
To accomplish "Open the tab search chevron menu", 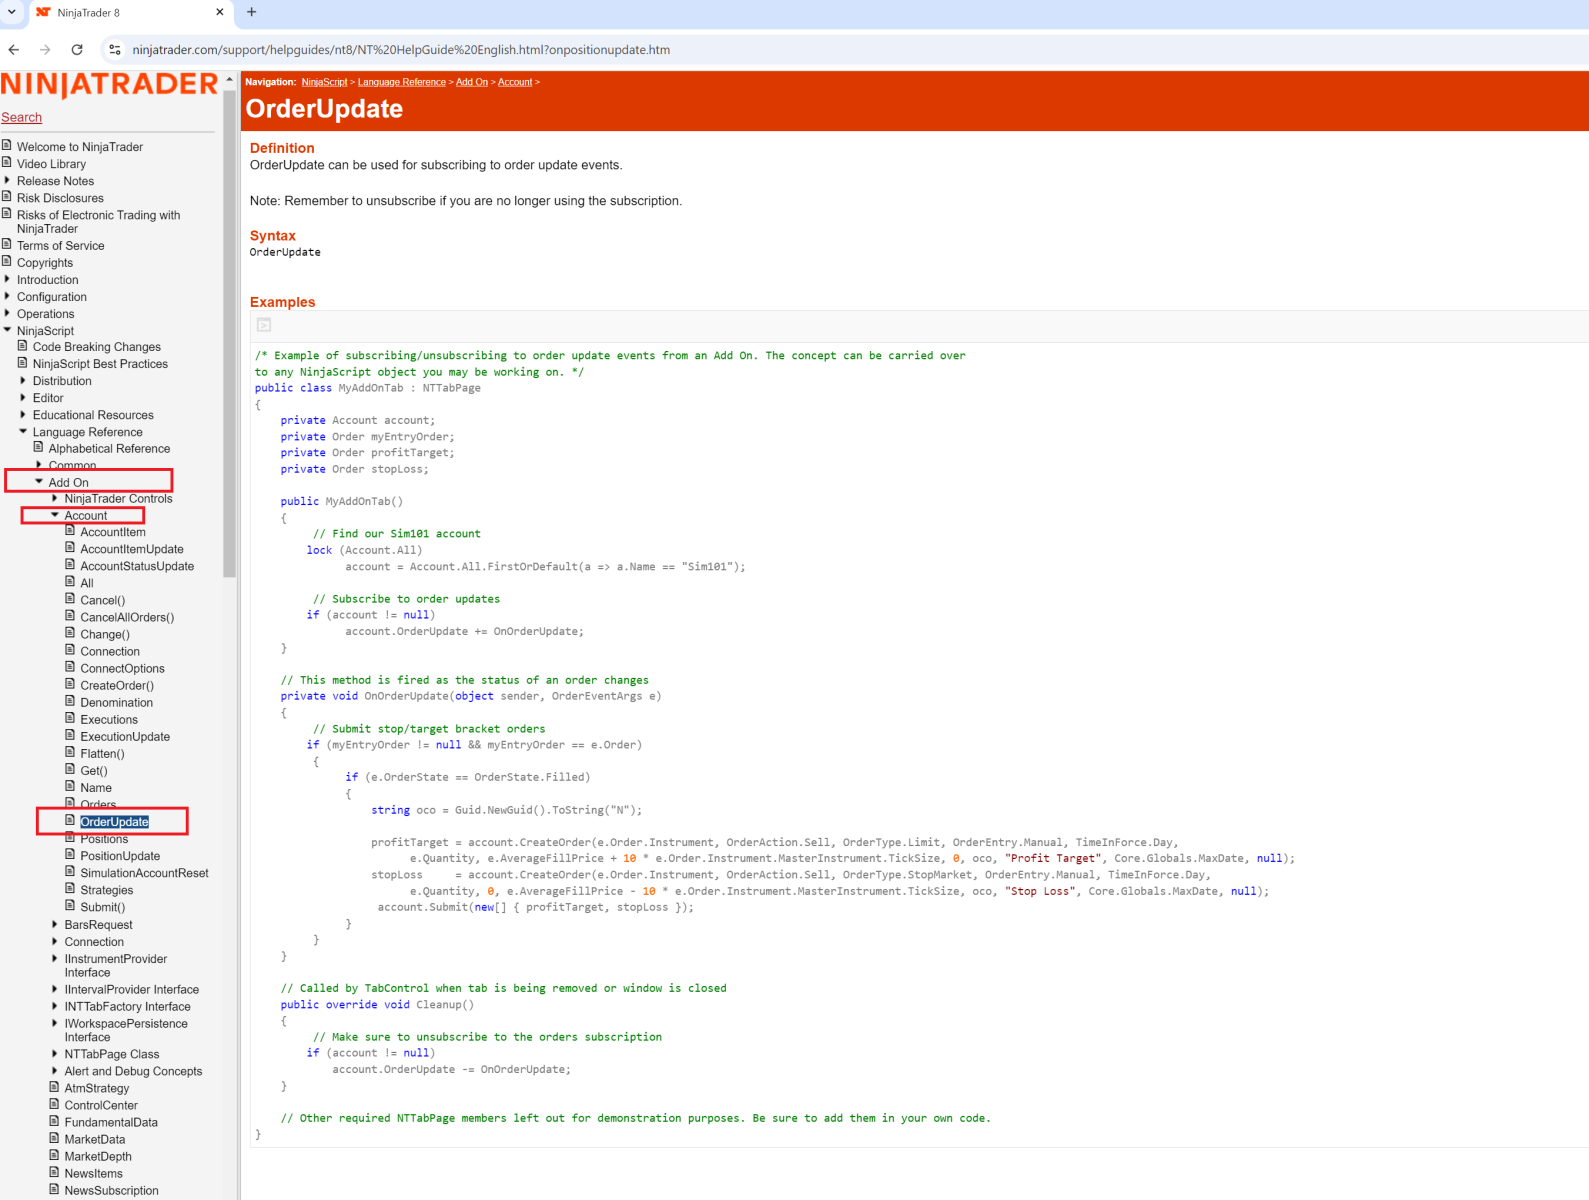I will point(12,12).
